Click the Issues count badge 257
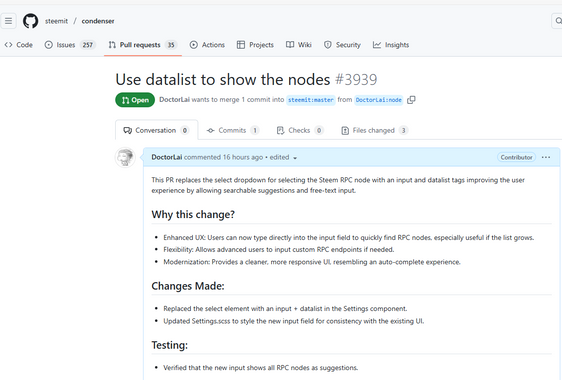 pos(87,45)
